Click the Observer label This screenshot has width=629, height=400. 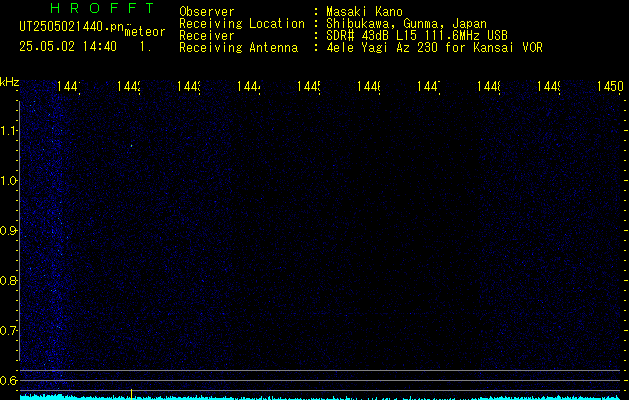pyautogui.click(x=207, y=12)
